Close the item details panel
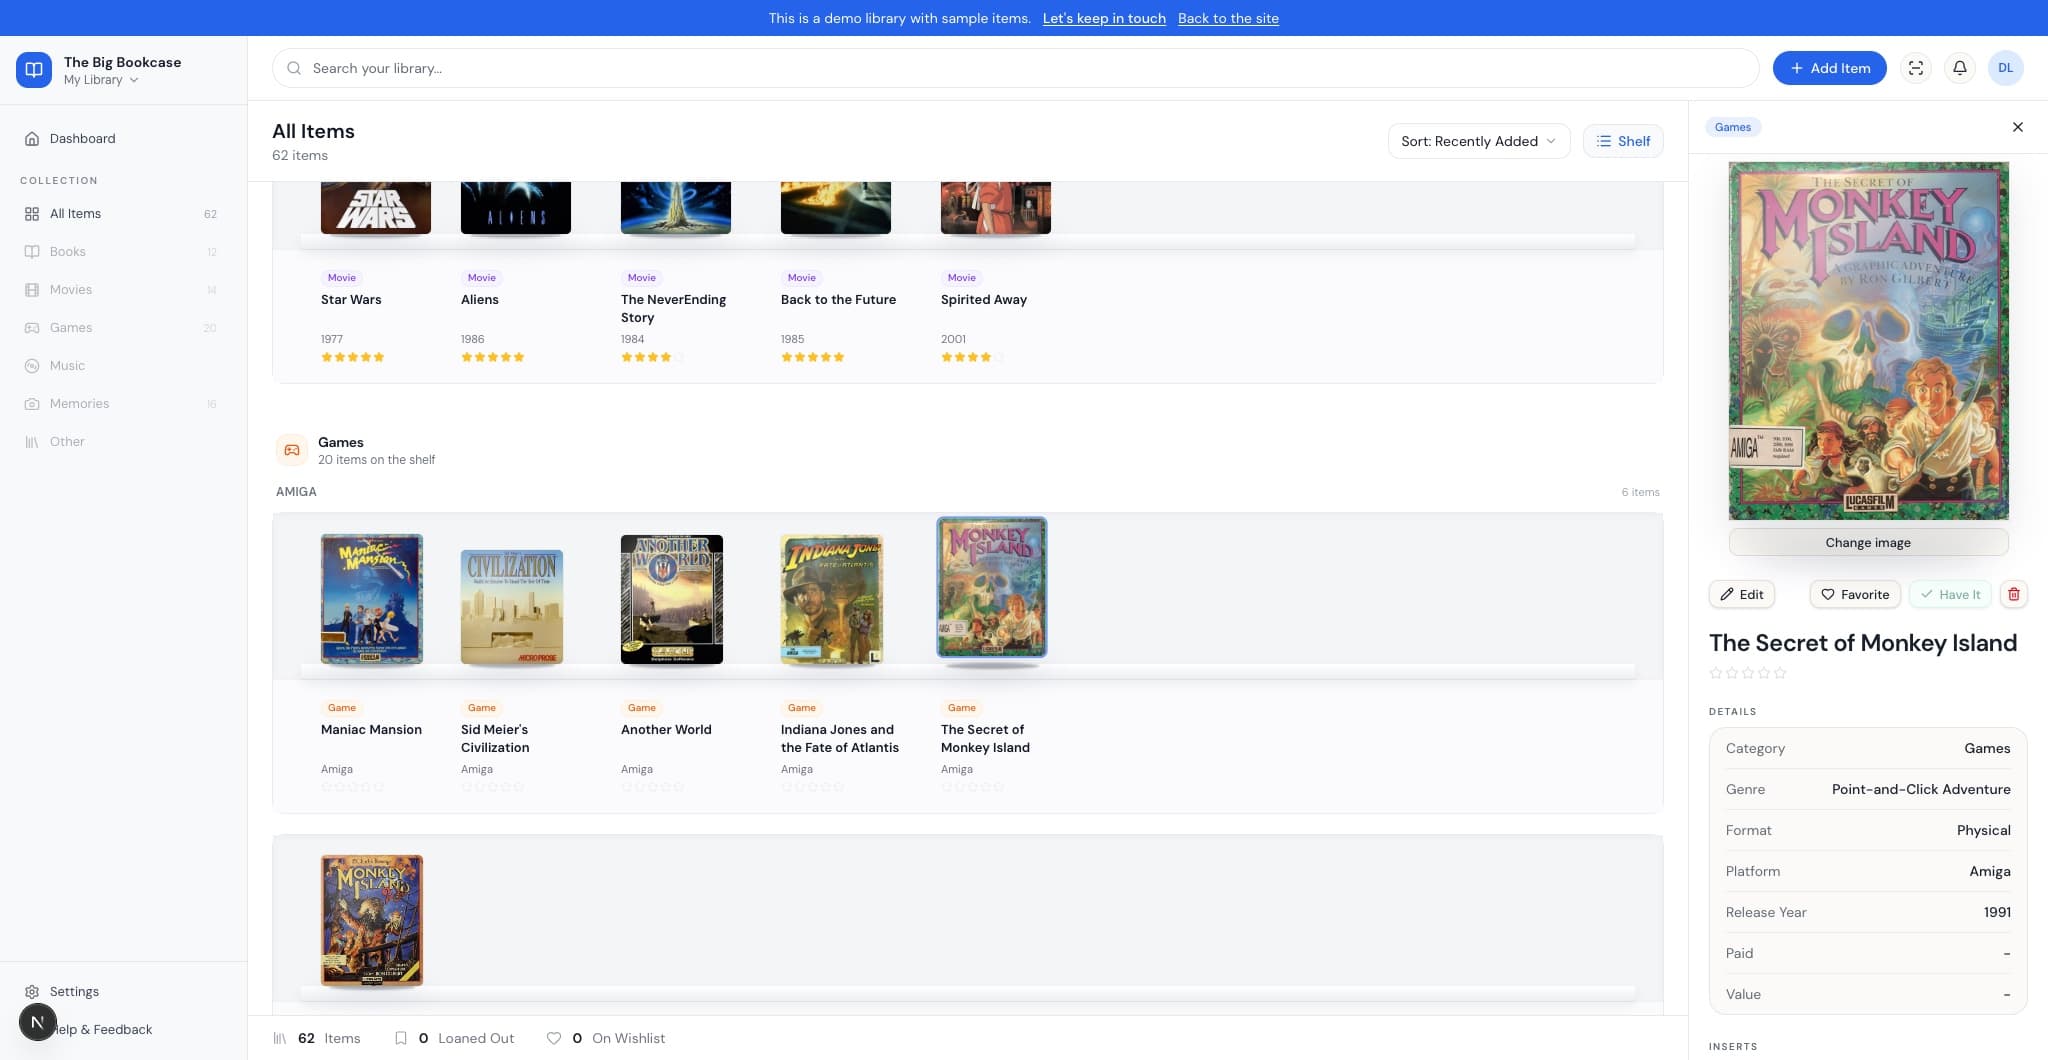 [2018, 127]
